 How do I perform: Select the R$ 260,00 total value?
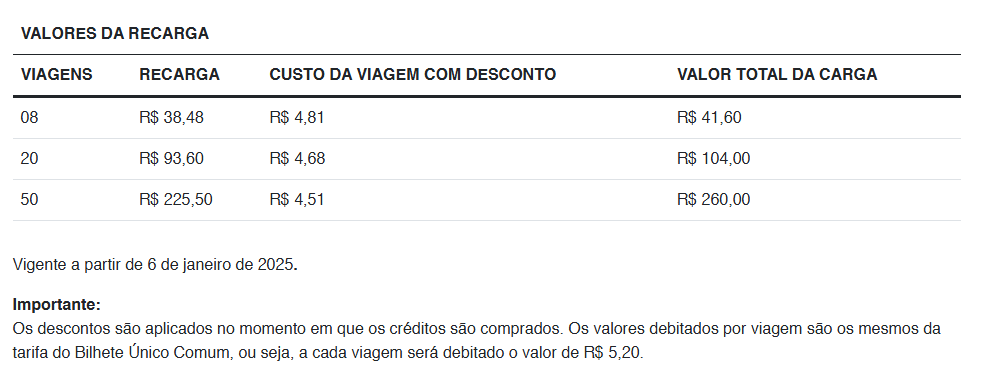[x=714, y=200]
